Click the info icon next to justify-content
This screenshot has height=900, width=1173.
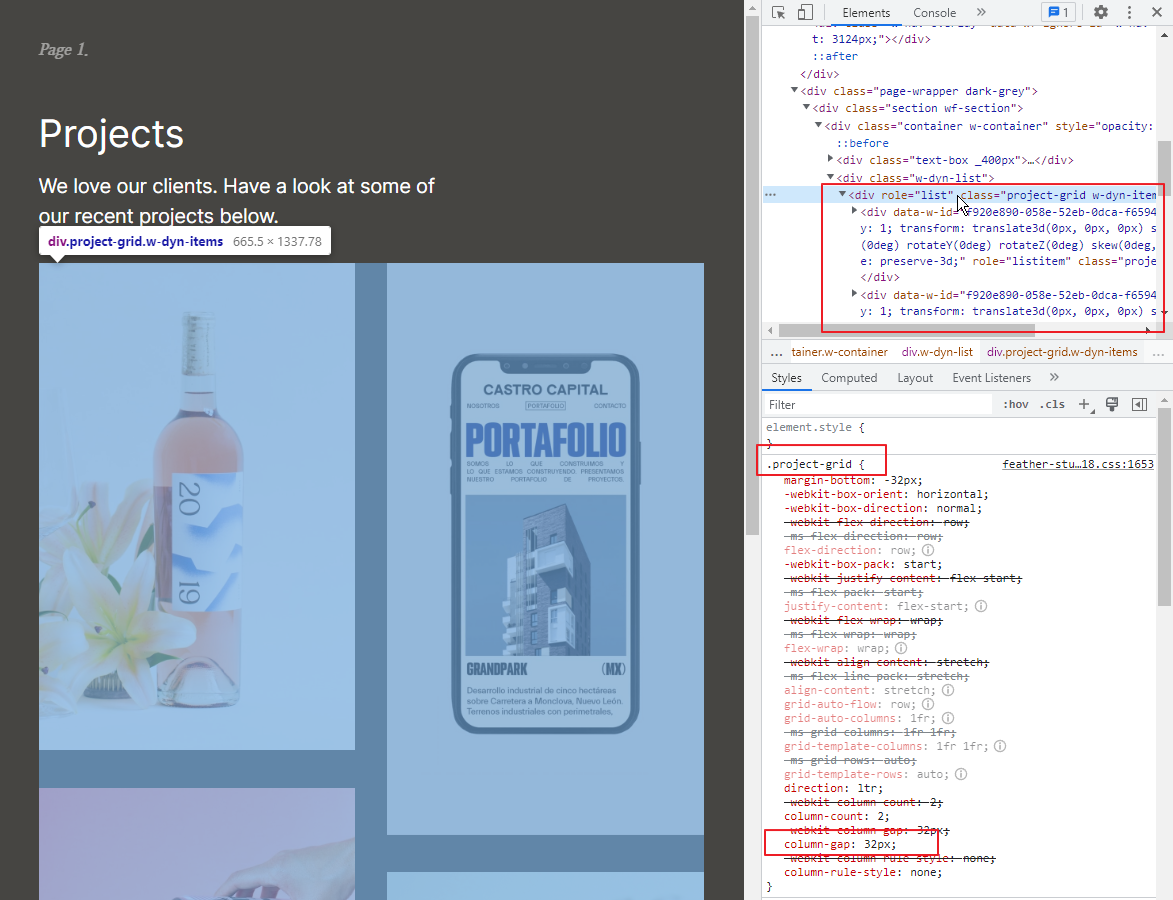[981, 606]
